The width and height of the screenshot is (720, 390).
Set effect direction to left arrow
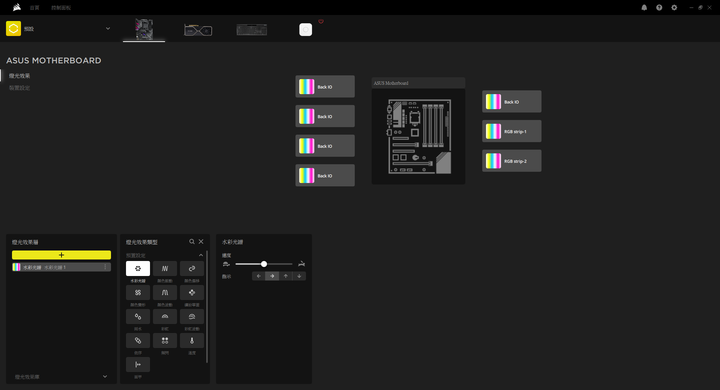(x=259, y=276)
